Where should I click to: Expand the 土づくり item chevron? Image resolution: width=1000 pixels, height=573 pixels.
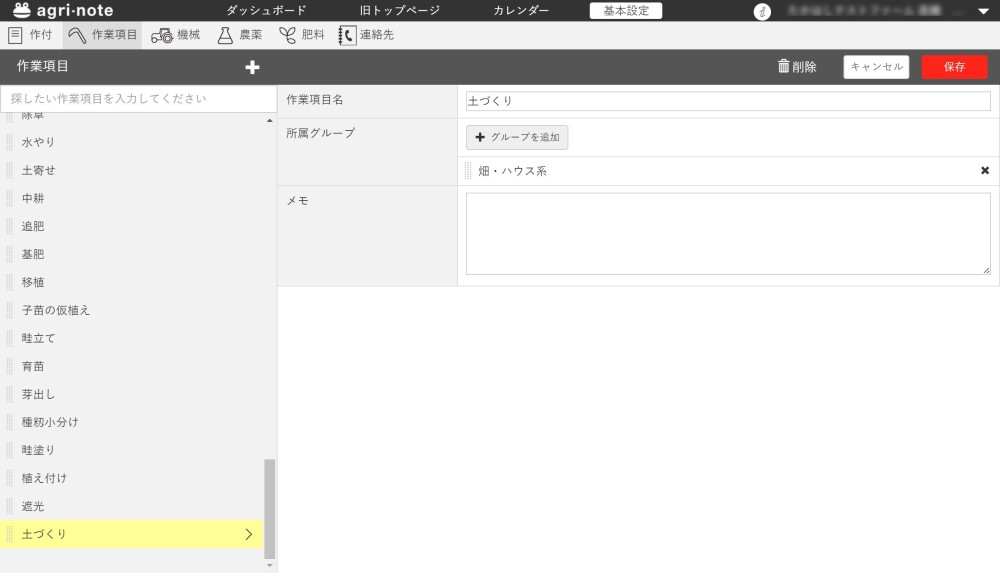coord(248,534)
